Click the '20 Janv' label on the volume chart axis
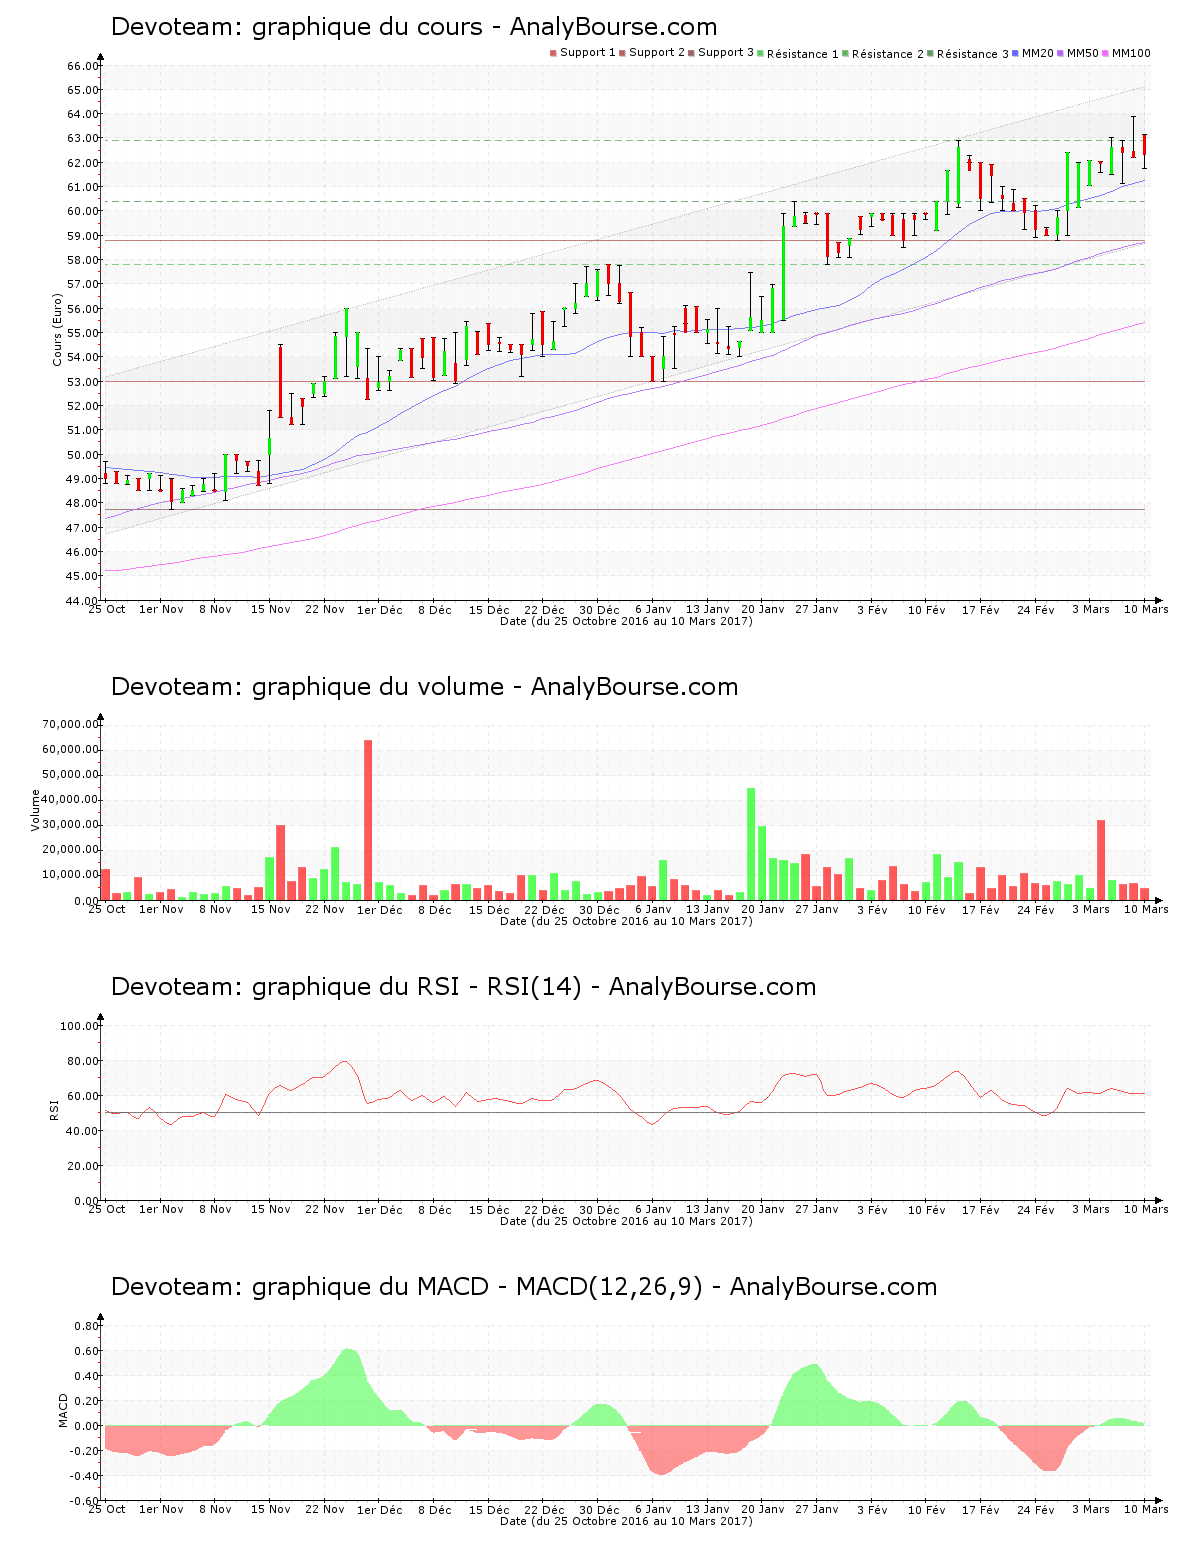Screen dimensions: 1200x1550 point(763,910)
